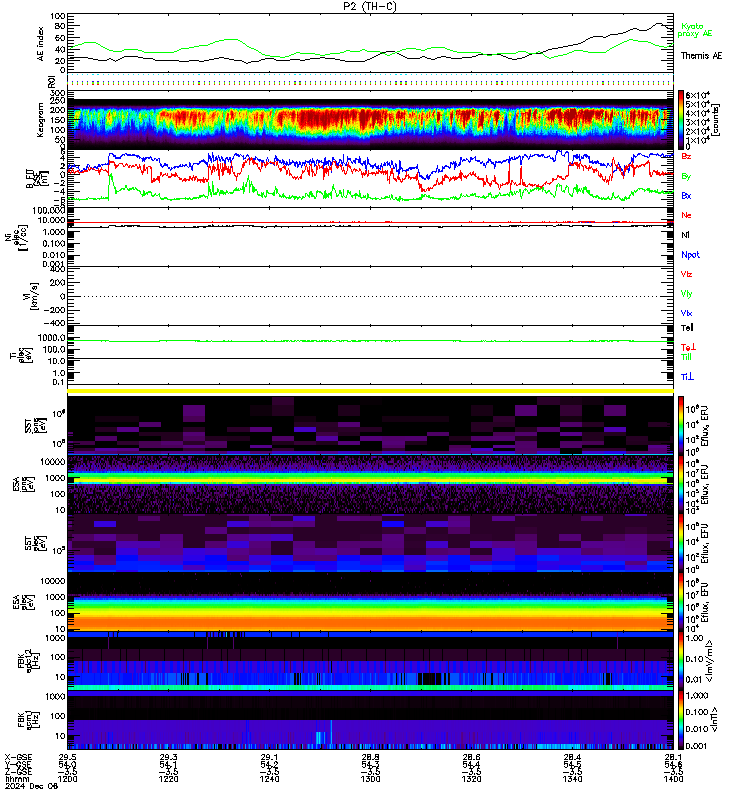Select the blue Vix legend label
This screenshot has width=750, height=800.
click(686, 313)
